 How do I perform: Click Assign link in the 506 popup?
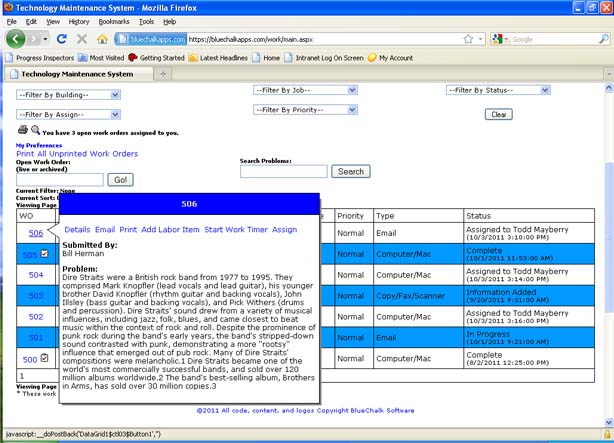tap(284, 230)
